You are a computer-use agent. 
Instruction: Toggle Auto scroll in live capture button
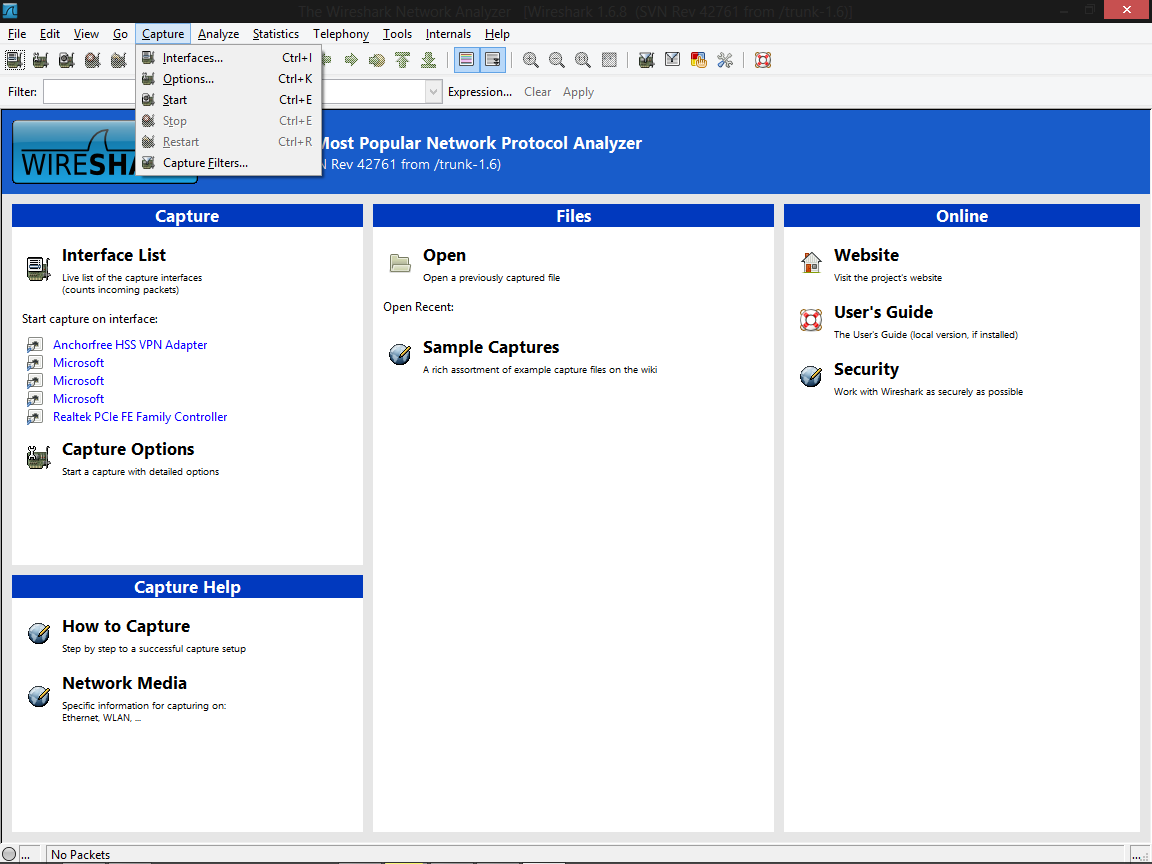(493, 60)
